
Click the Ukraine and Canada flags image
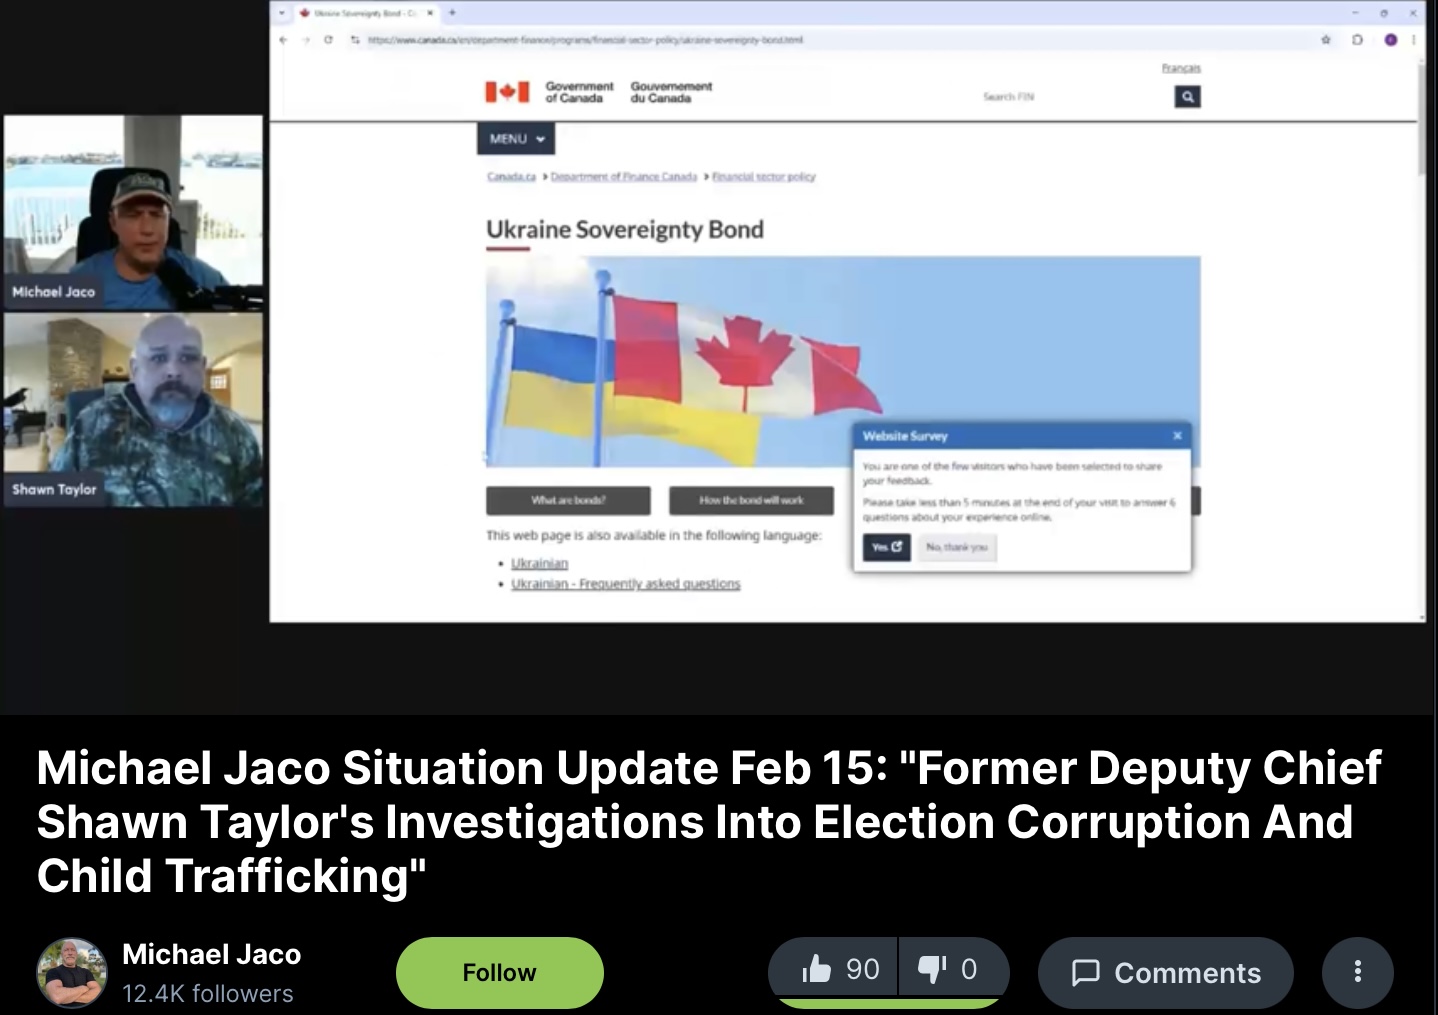[843, 361]
